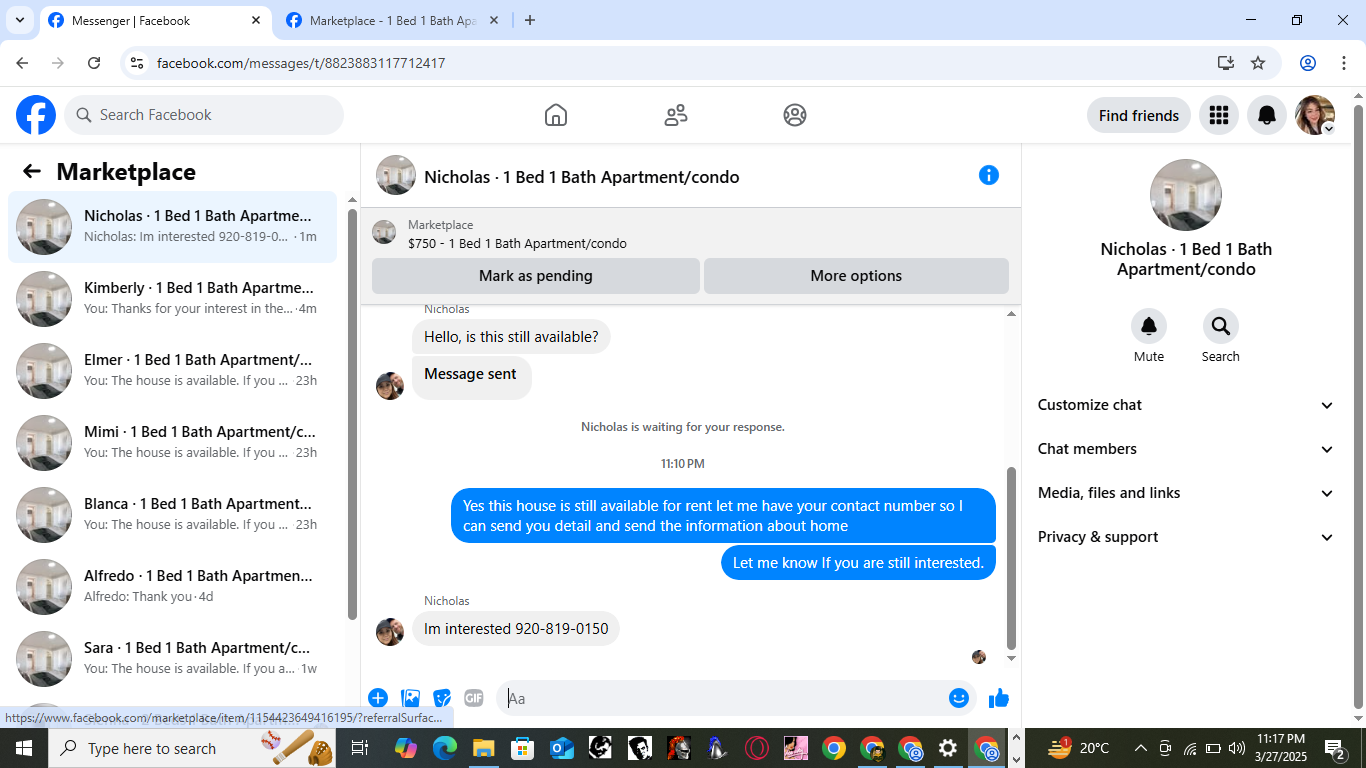The image size is (1366, 768).
Task: Attach a photo using the image icon
Action: click(x=410, y=698)
